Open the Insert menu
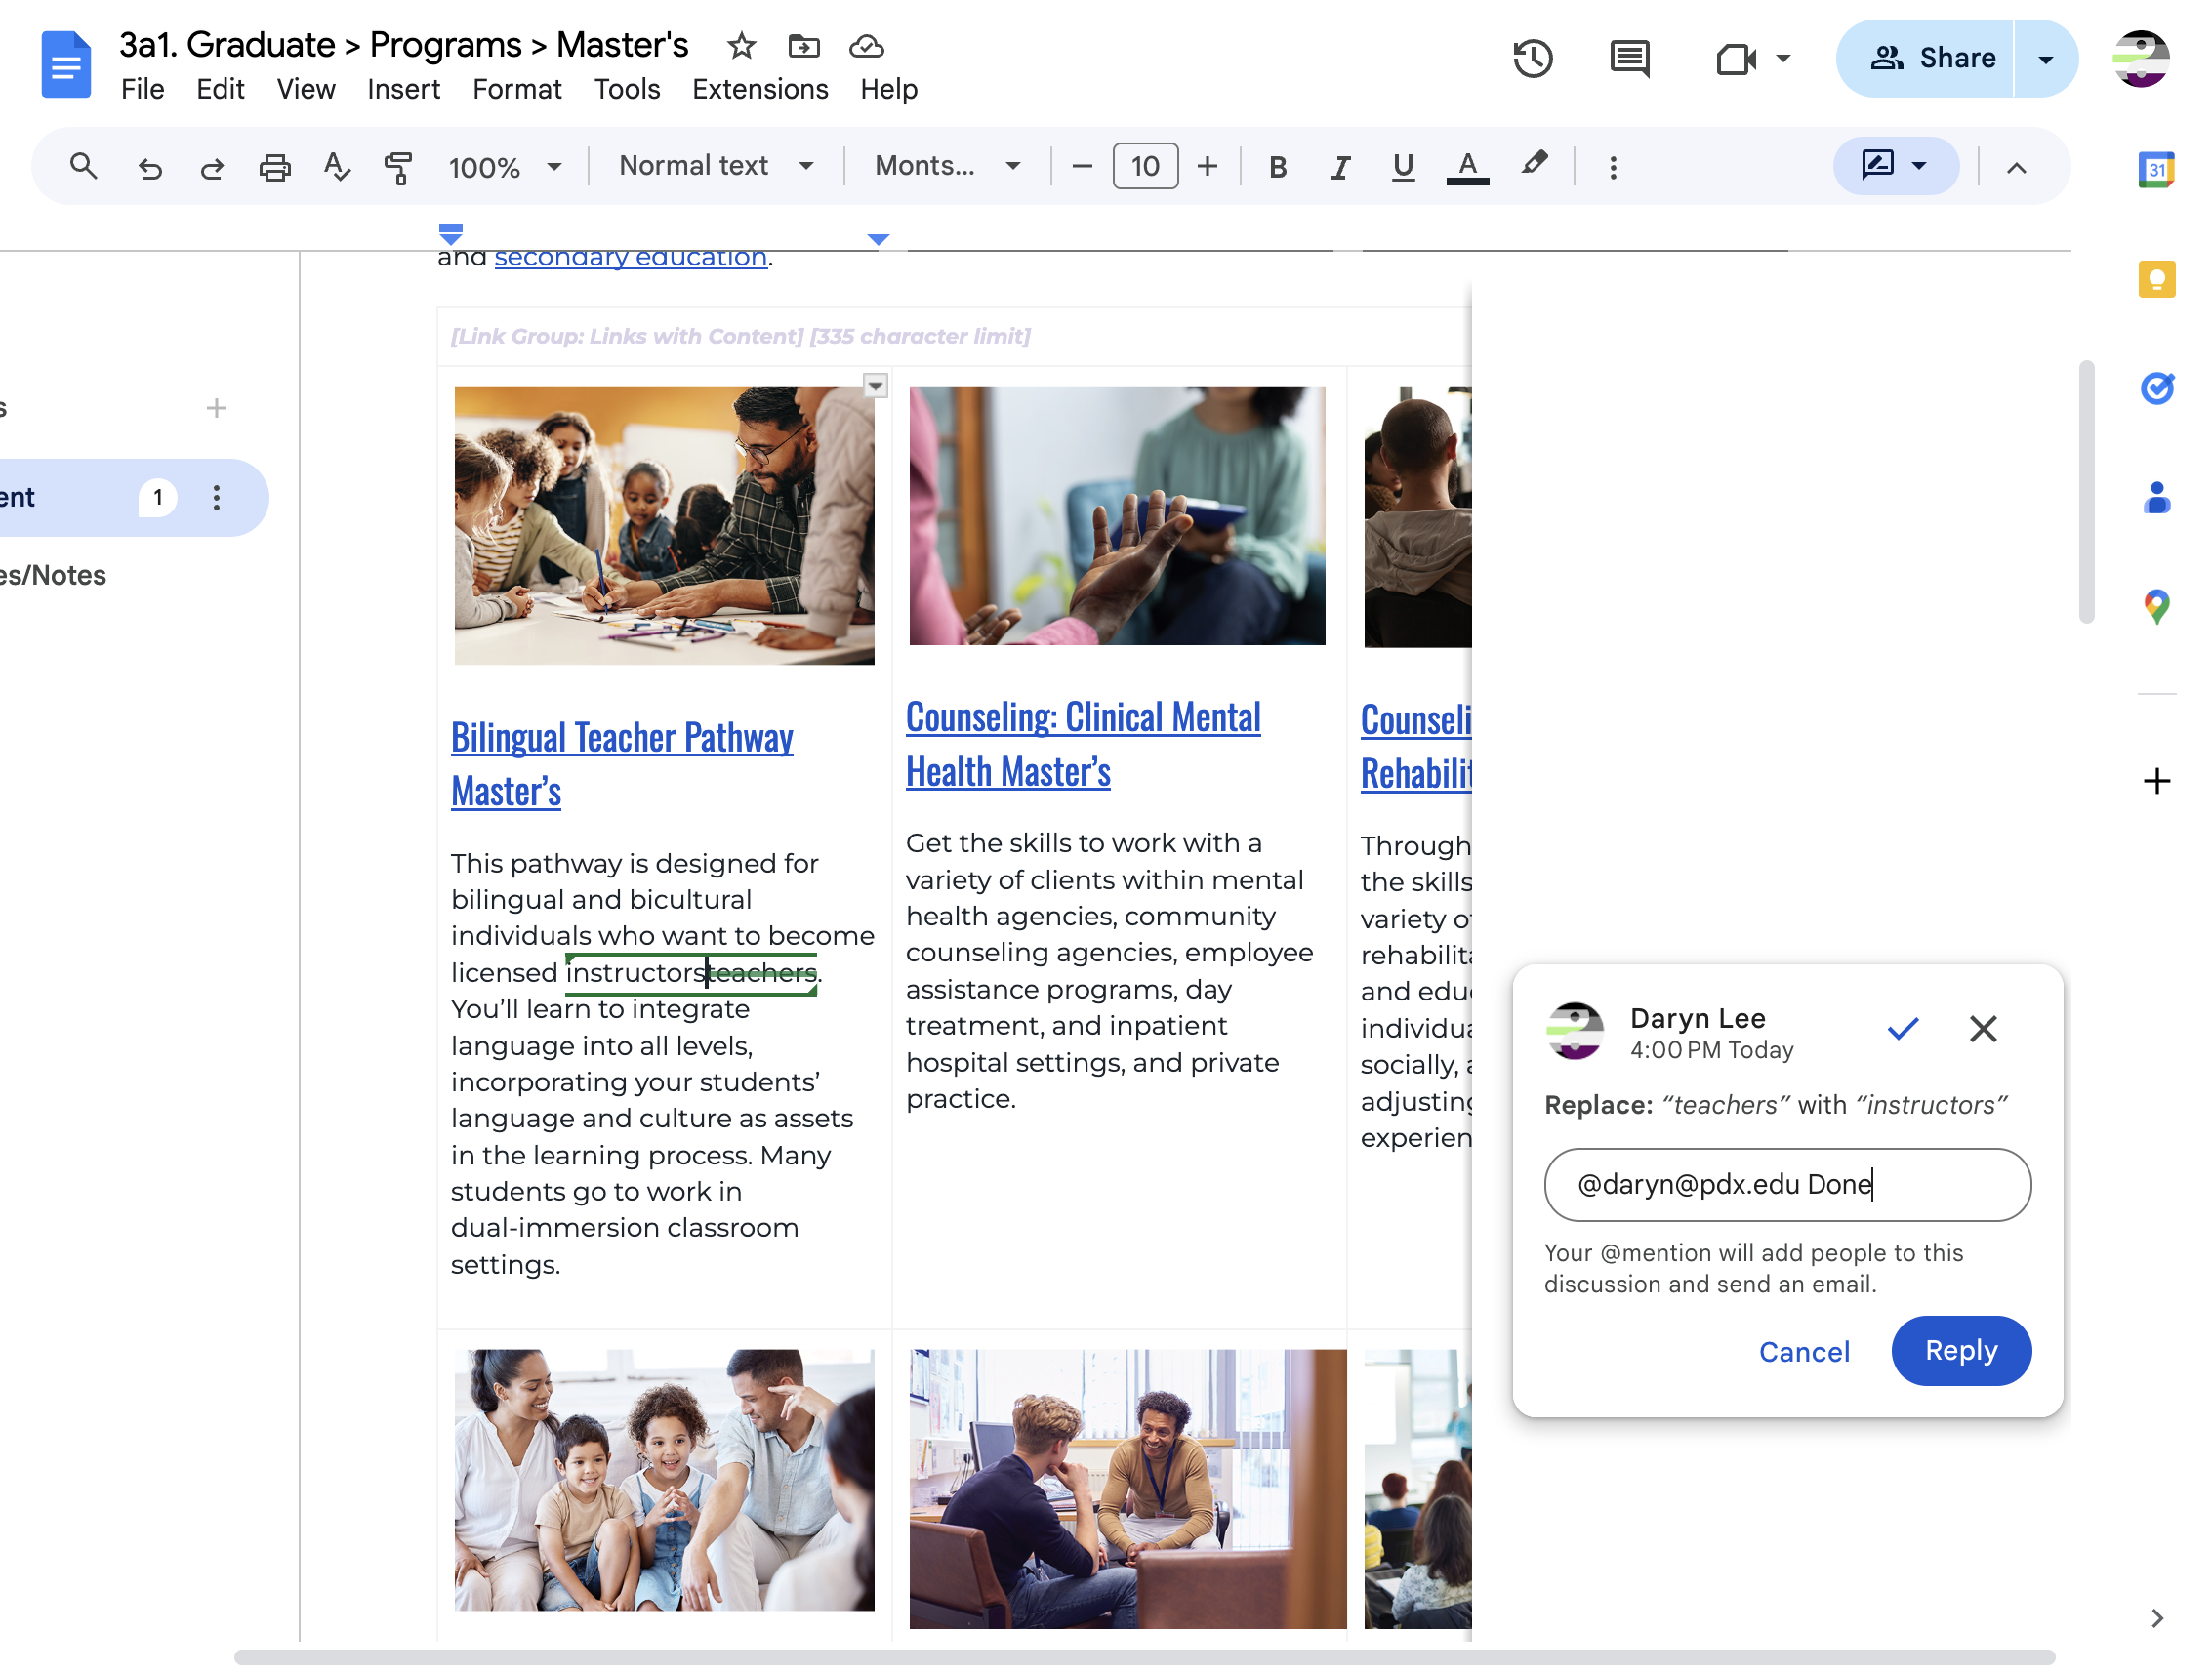 pos(403,89)
